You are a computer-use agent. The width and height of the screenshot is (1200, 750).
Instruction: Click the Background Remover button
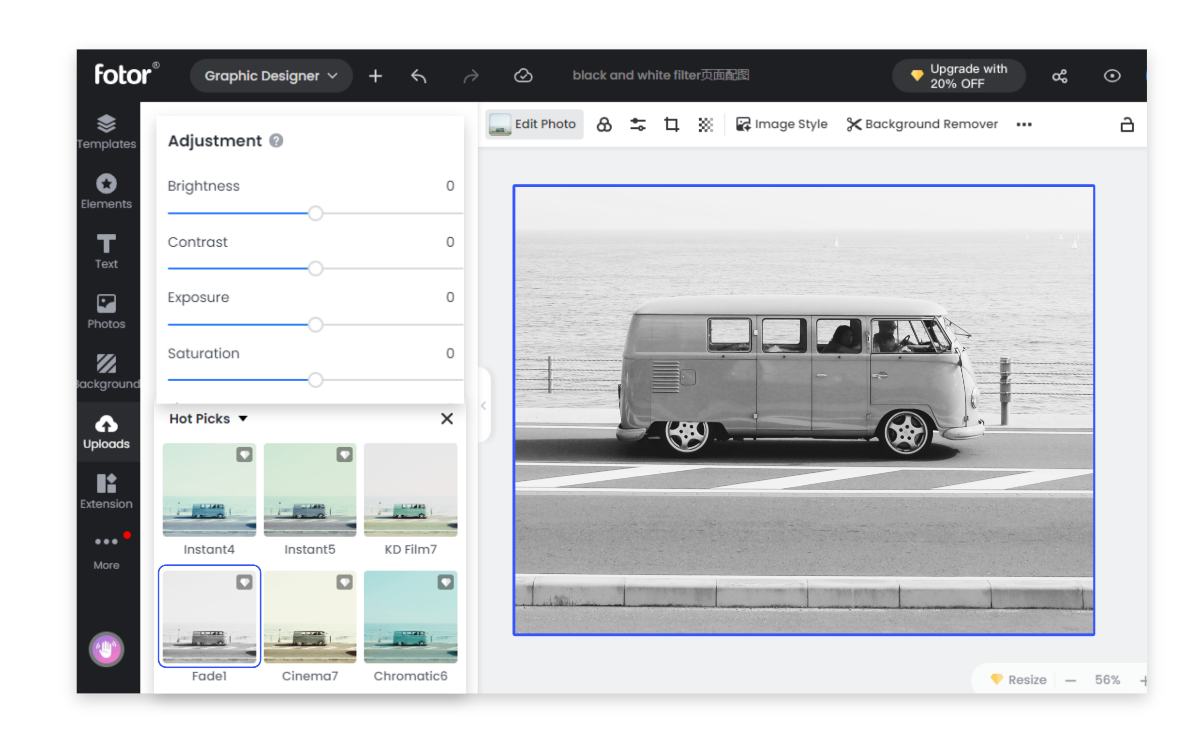pos(921,124)
